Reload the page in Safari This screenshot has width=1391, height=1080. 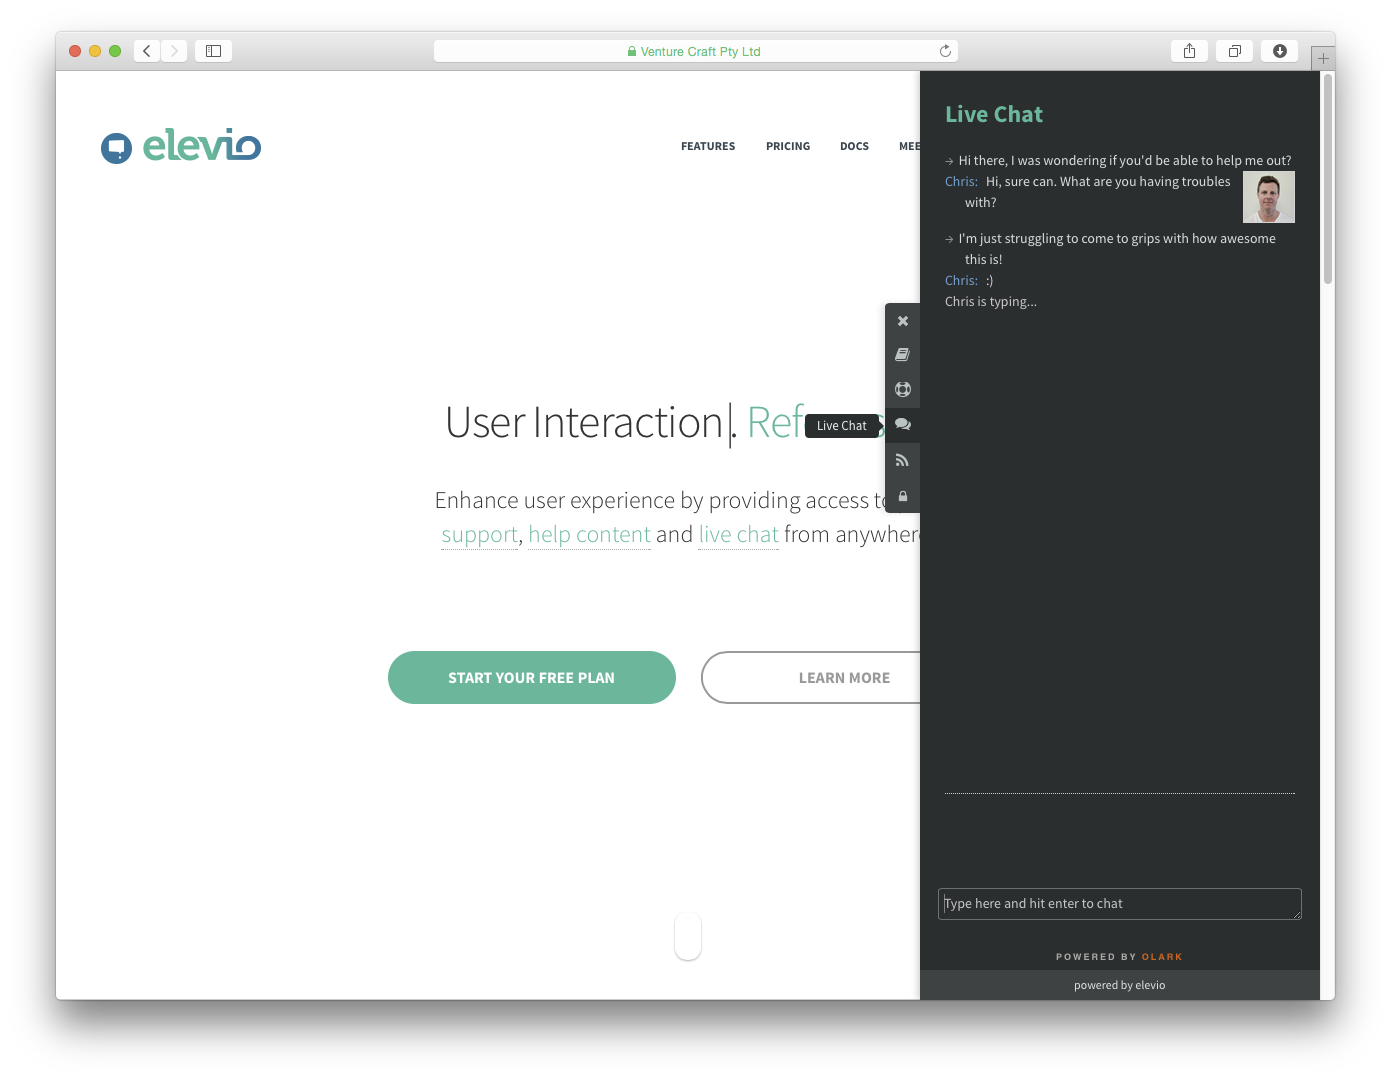coord(945,51)
